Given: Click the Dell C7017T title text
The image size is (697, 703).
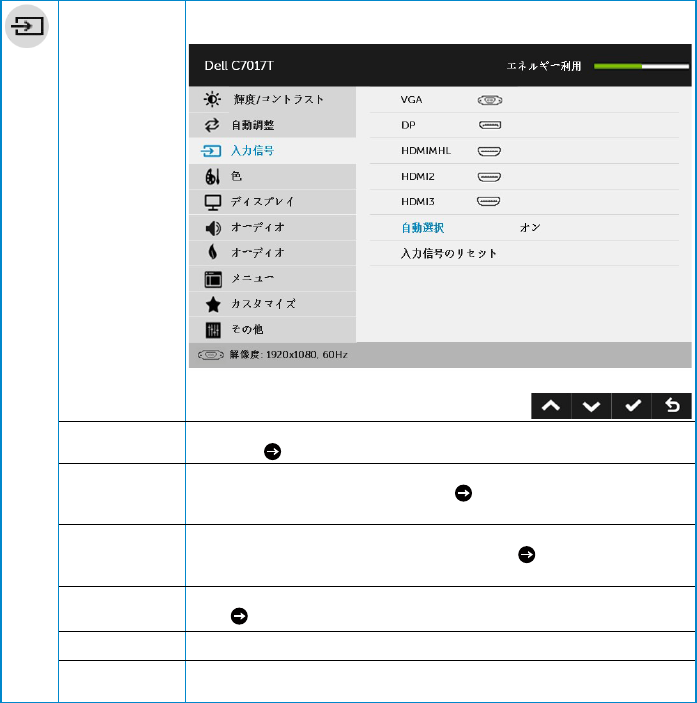Looking at the screenshot, I should pos(239,66).
